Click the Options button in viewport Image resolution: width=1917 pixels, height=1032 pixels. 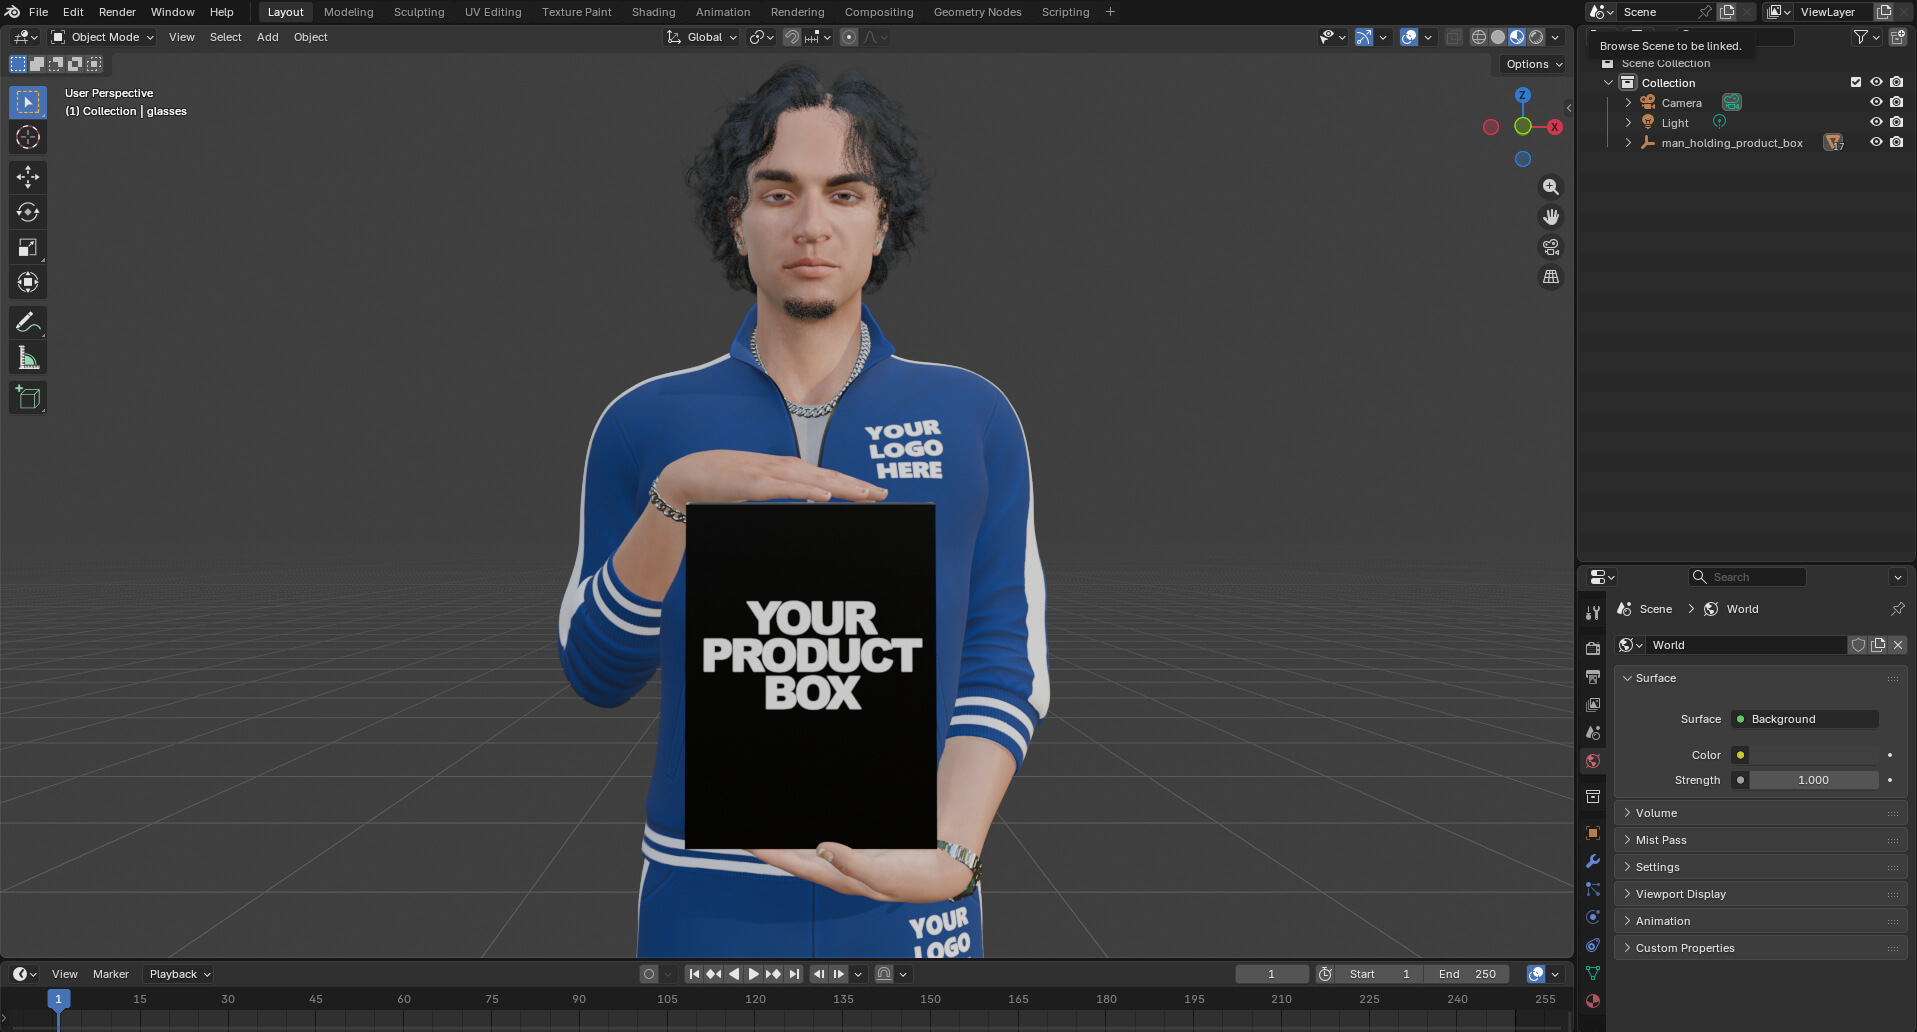tap(1533, 64)
